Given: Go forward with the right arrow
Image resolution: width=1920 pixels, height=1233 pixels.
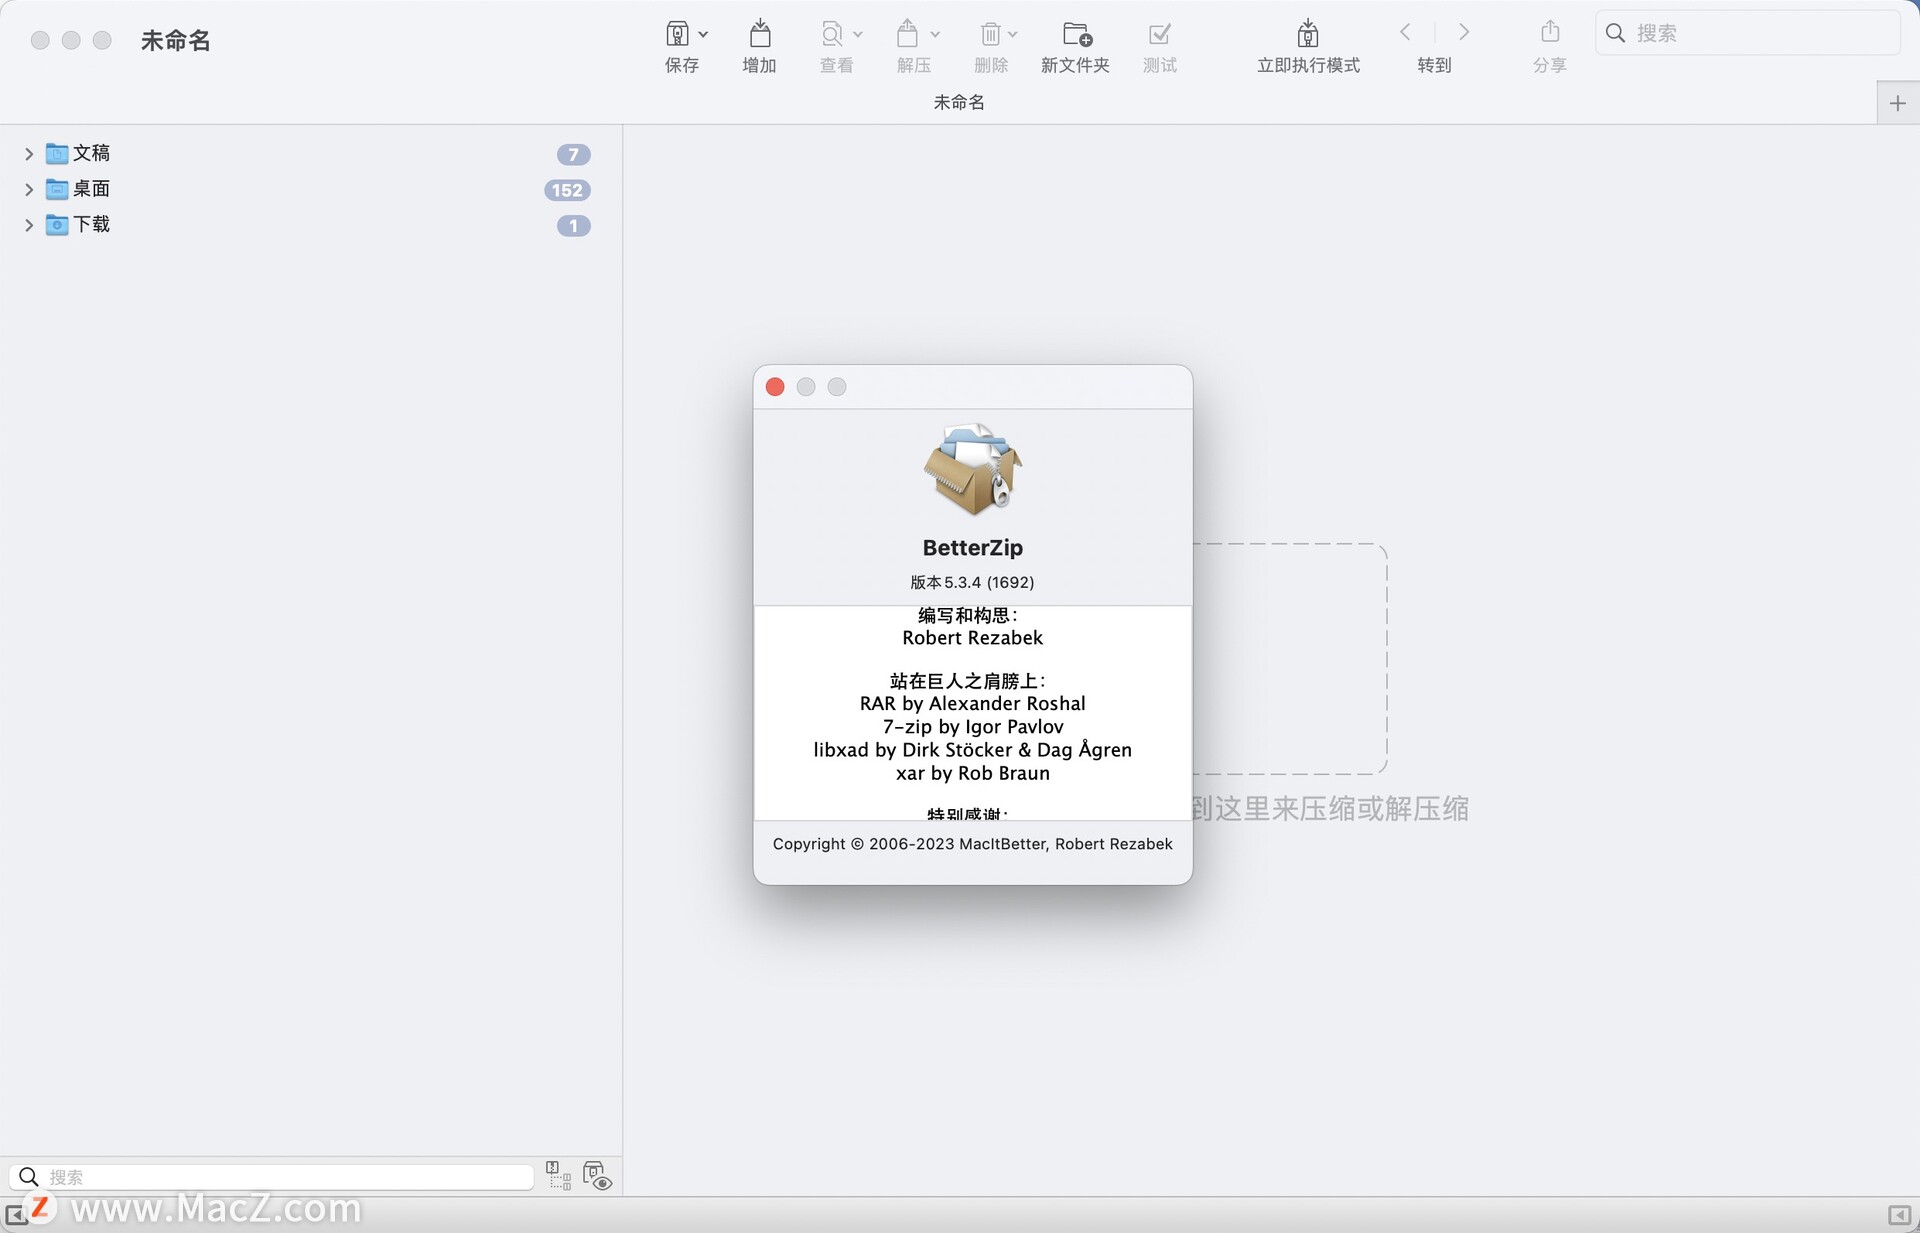Looking at the screenshot, I should click(x=1464, y=32).
